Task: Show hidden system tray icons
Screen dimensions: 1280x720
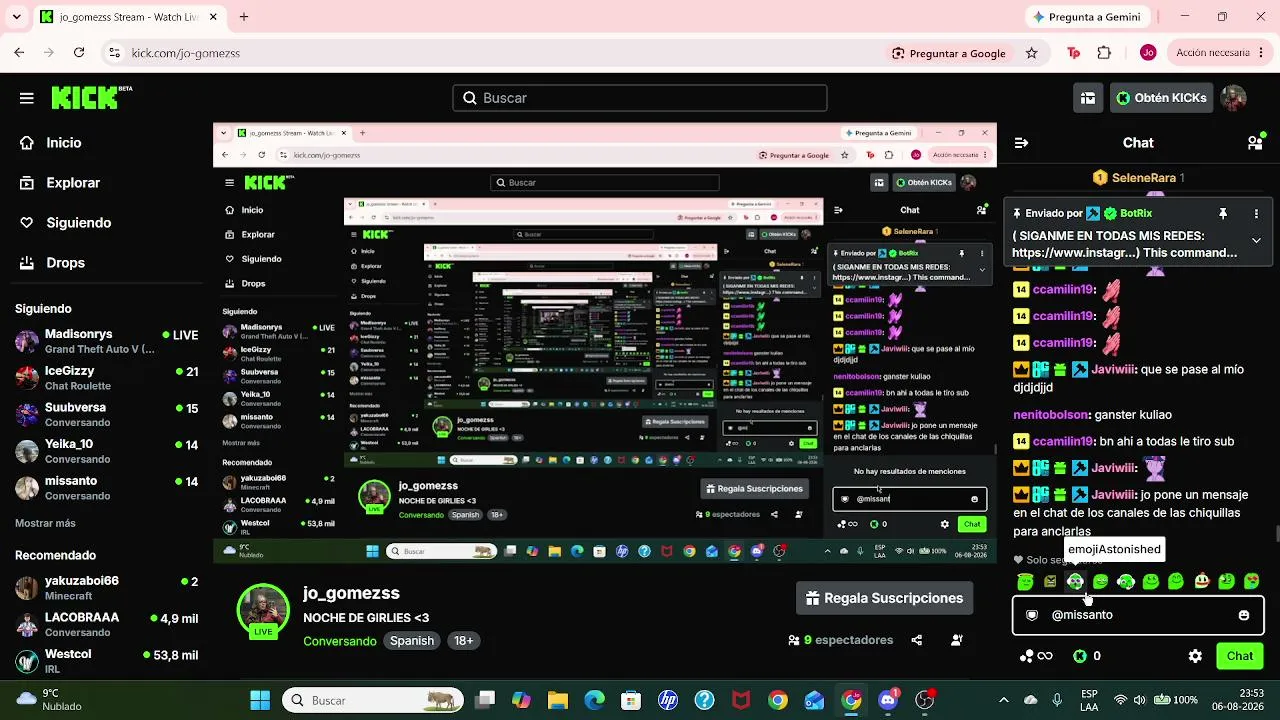Action: 1004,700
